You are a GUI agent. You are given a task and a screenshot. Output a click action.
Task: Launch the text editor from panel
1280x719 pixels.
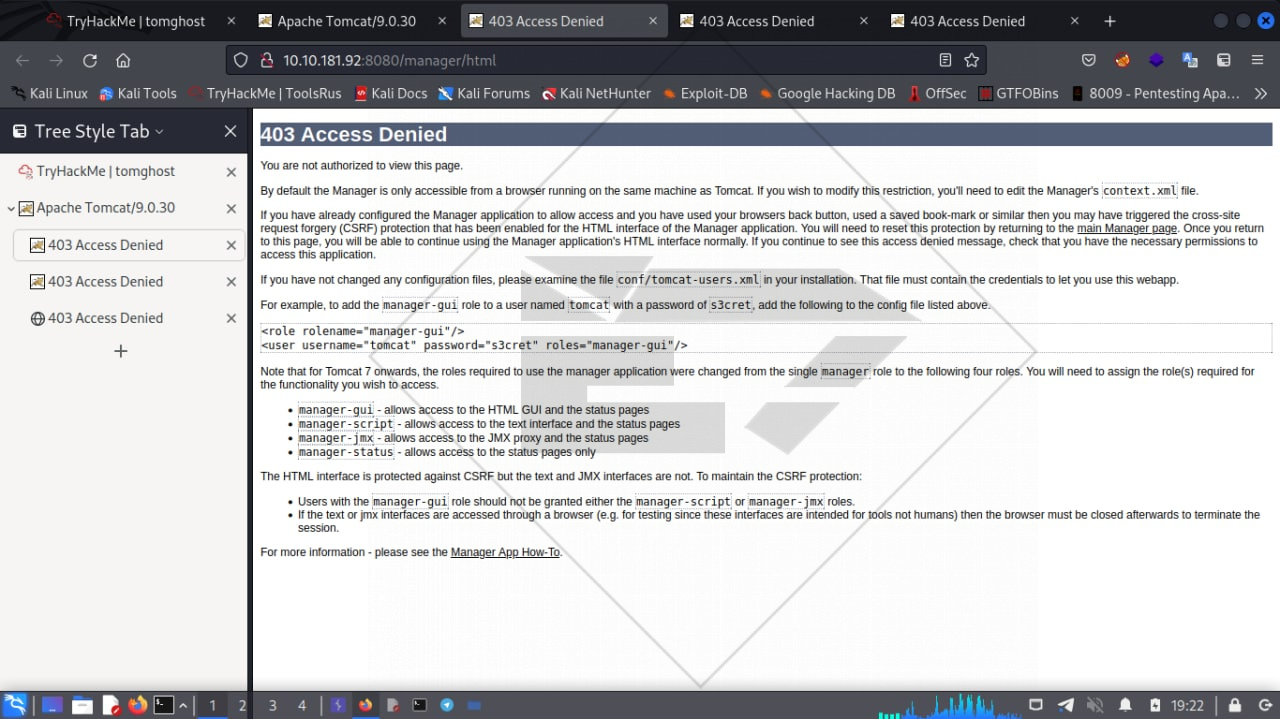point(110,705)
